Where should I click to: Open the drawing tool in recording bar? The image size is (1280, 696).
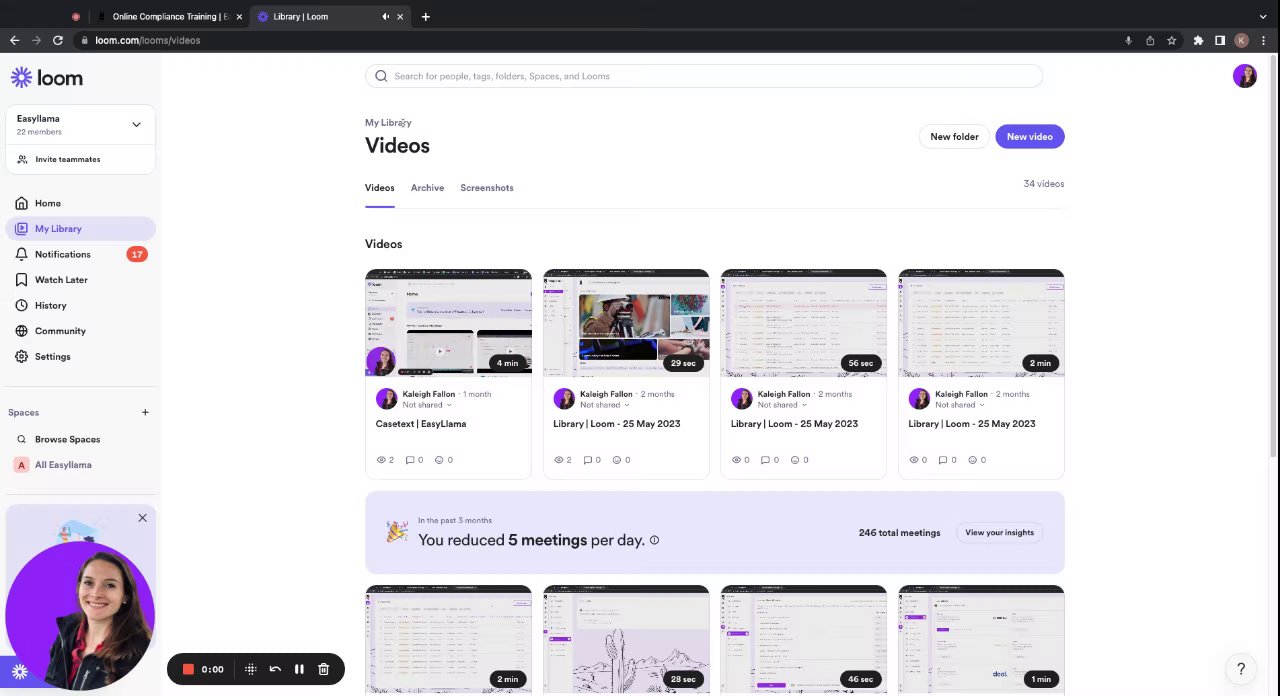pyautogui.click(x=251, y=669)
